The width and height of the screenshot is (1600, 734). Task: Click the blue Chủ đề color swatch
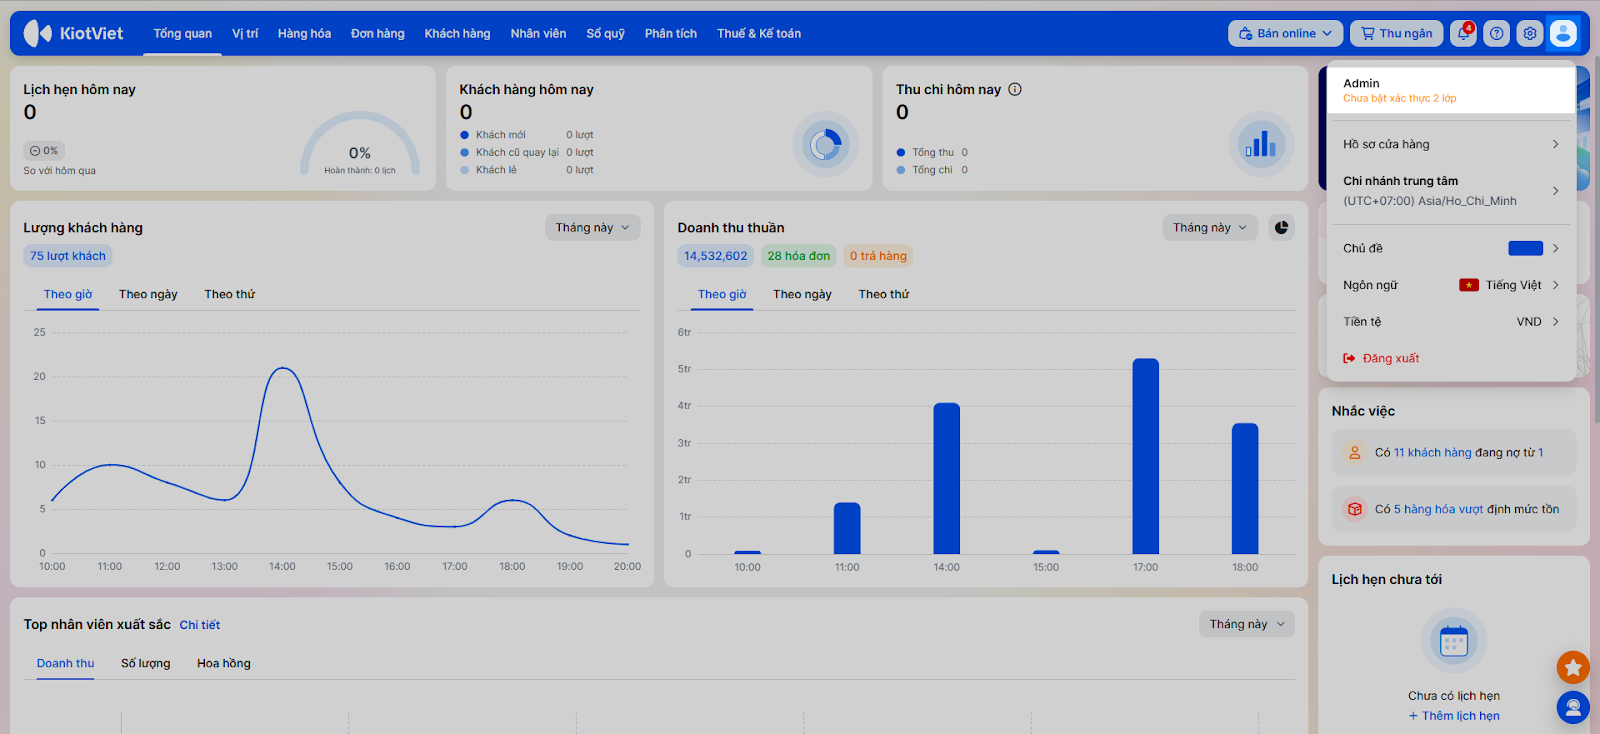point(1525,248)
